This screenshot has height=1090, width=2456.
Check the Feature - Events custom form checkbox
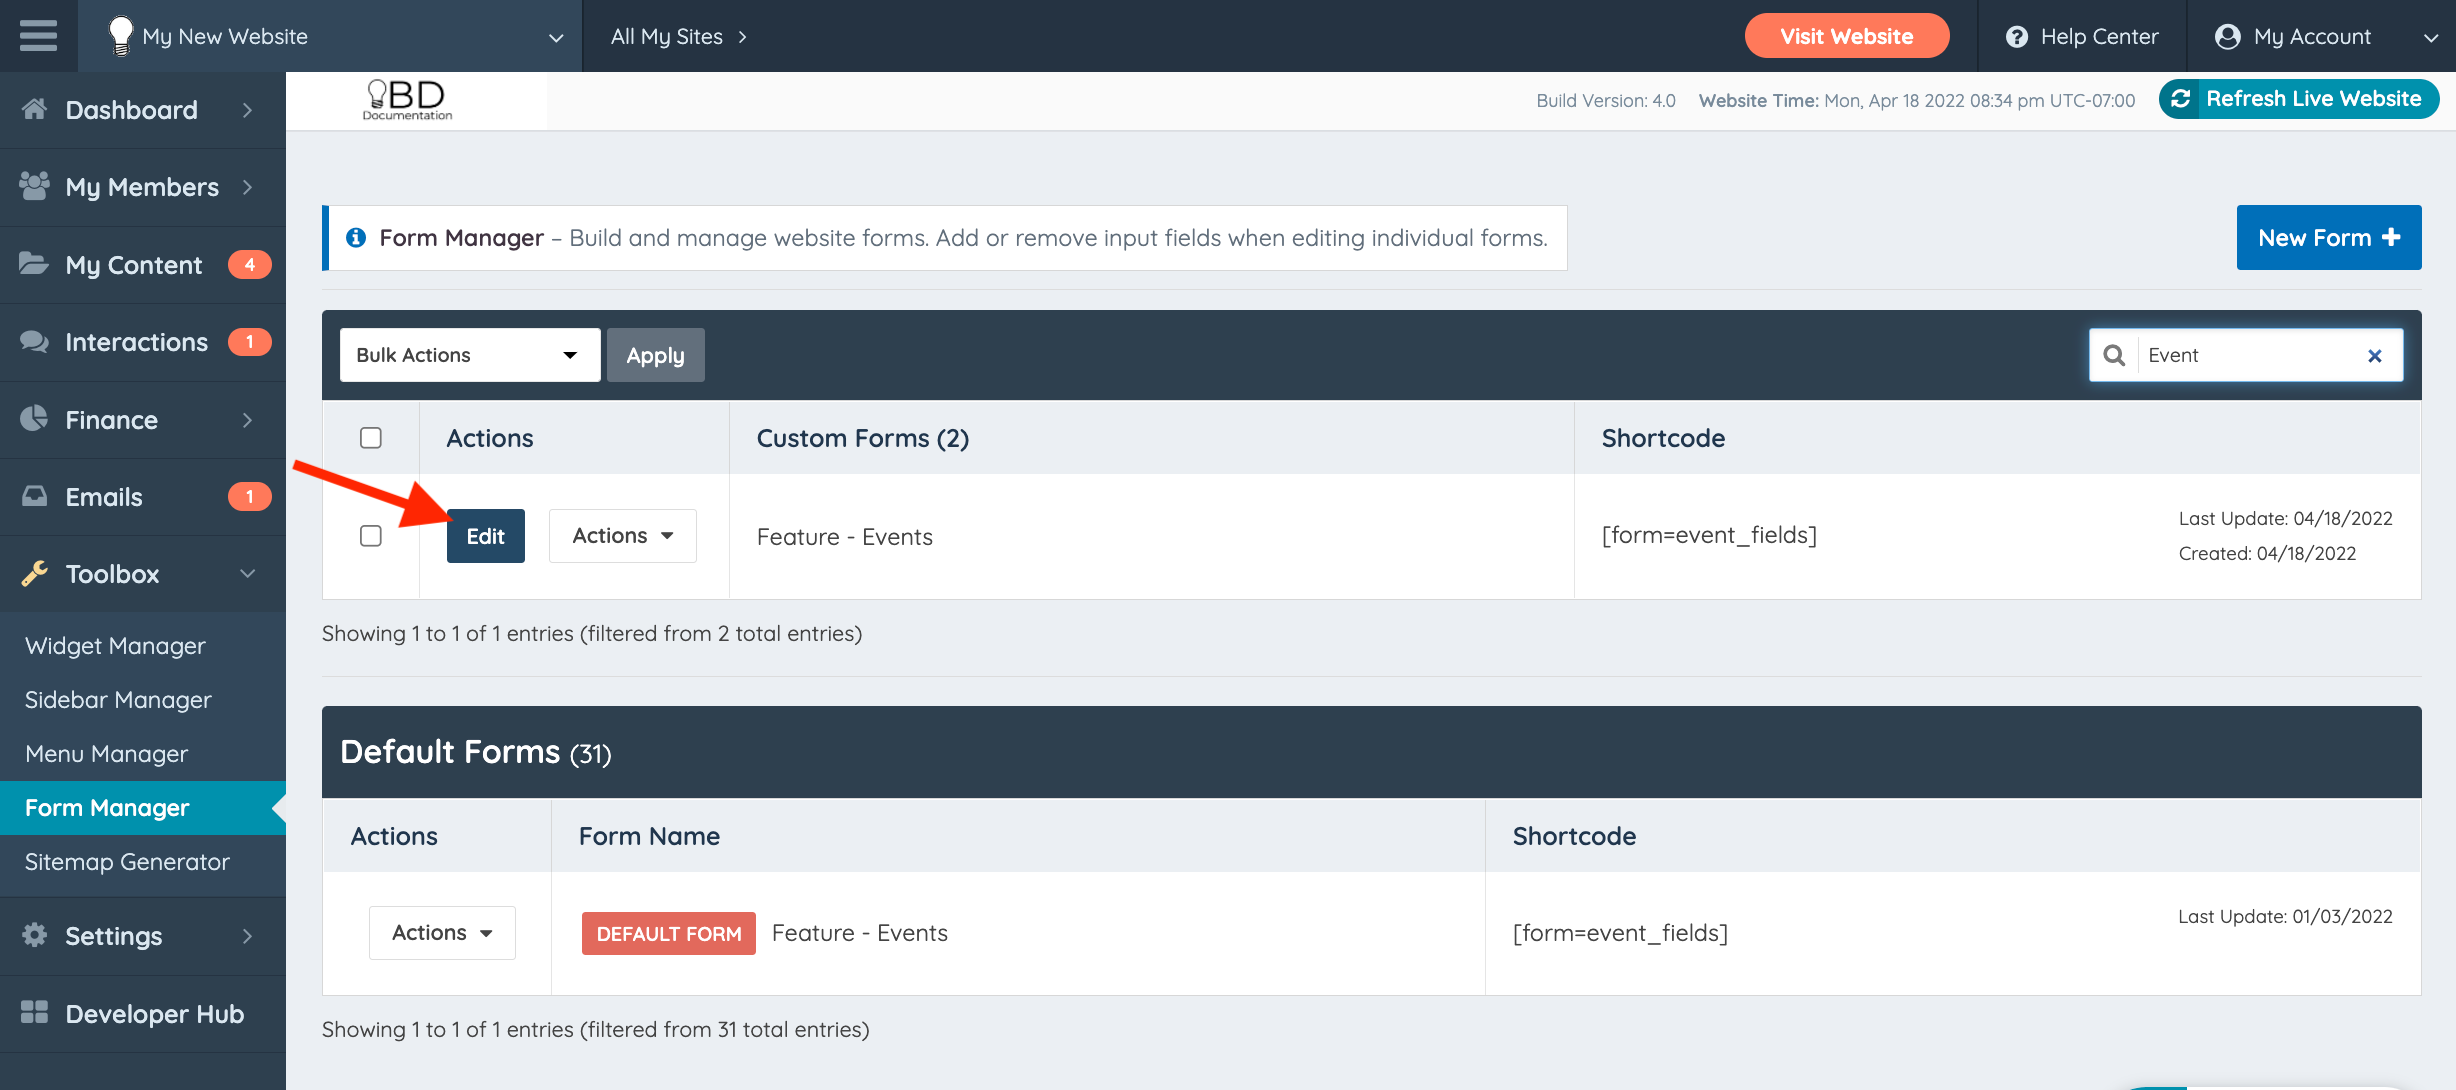[x=371, y=536]
